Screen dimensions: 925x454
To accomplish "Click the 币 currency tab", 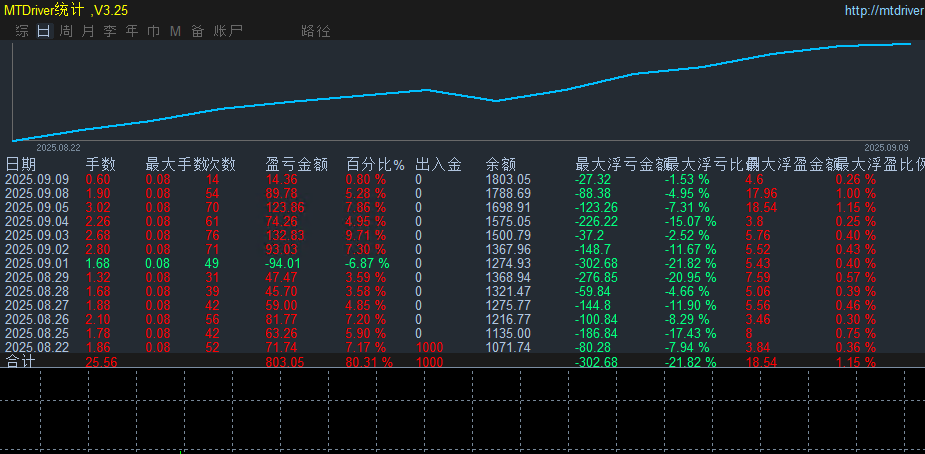I will coord(153,31).
